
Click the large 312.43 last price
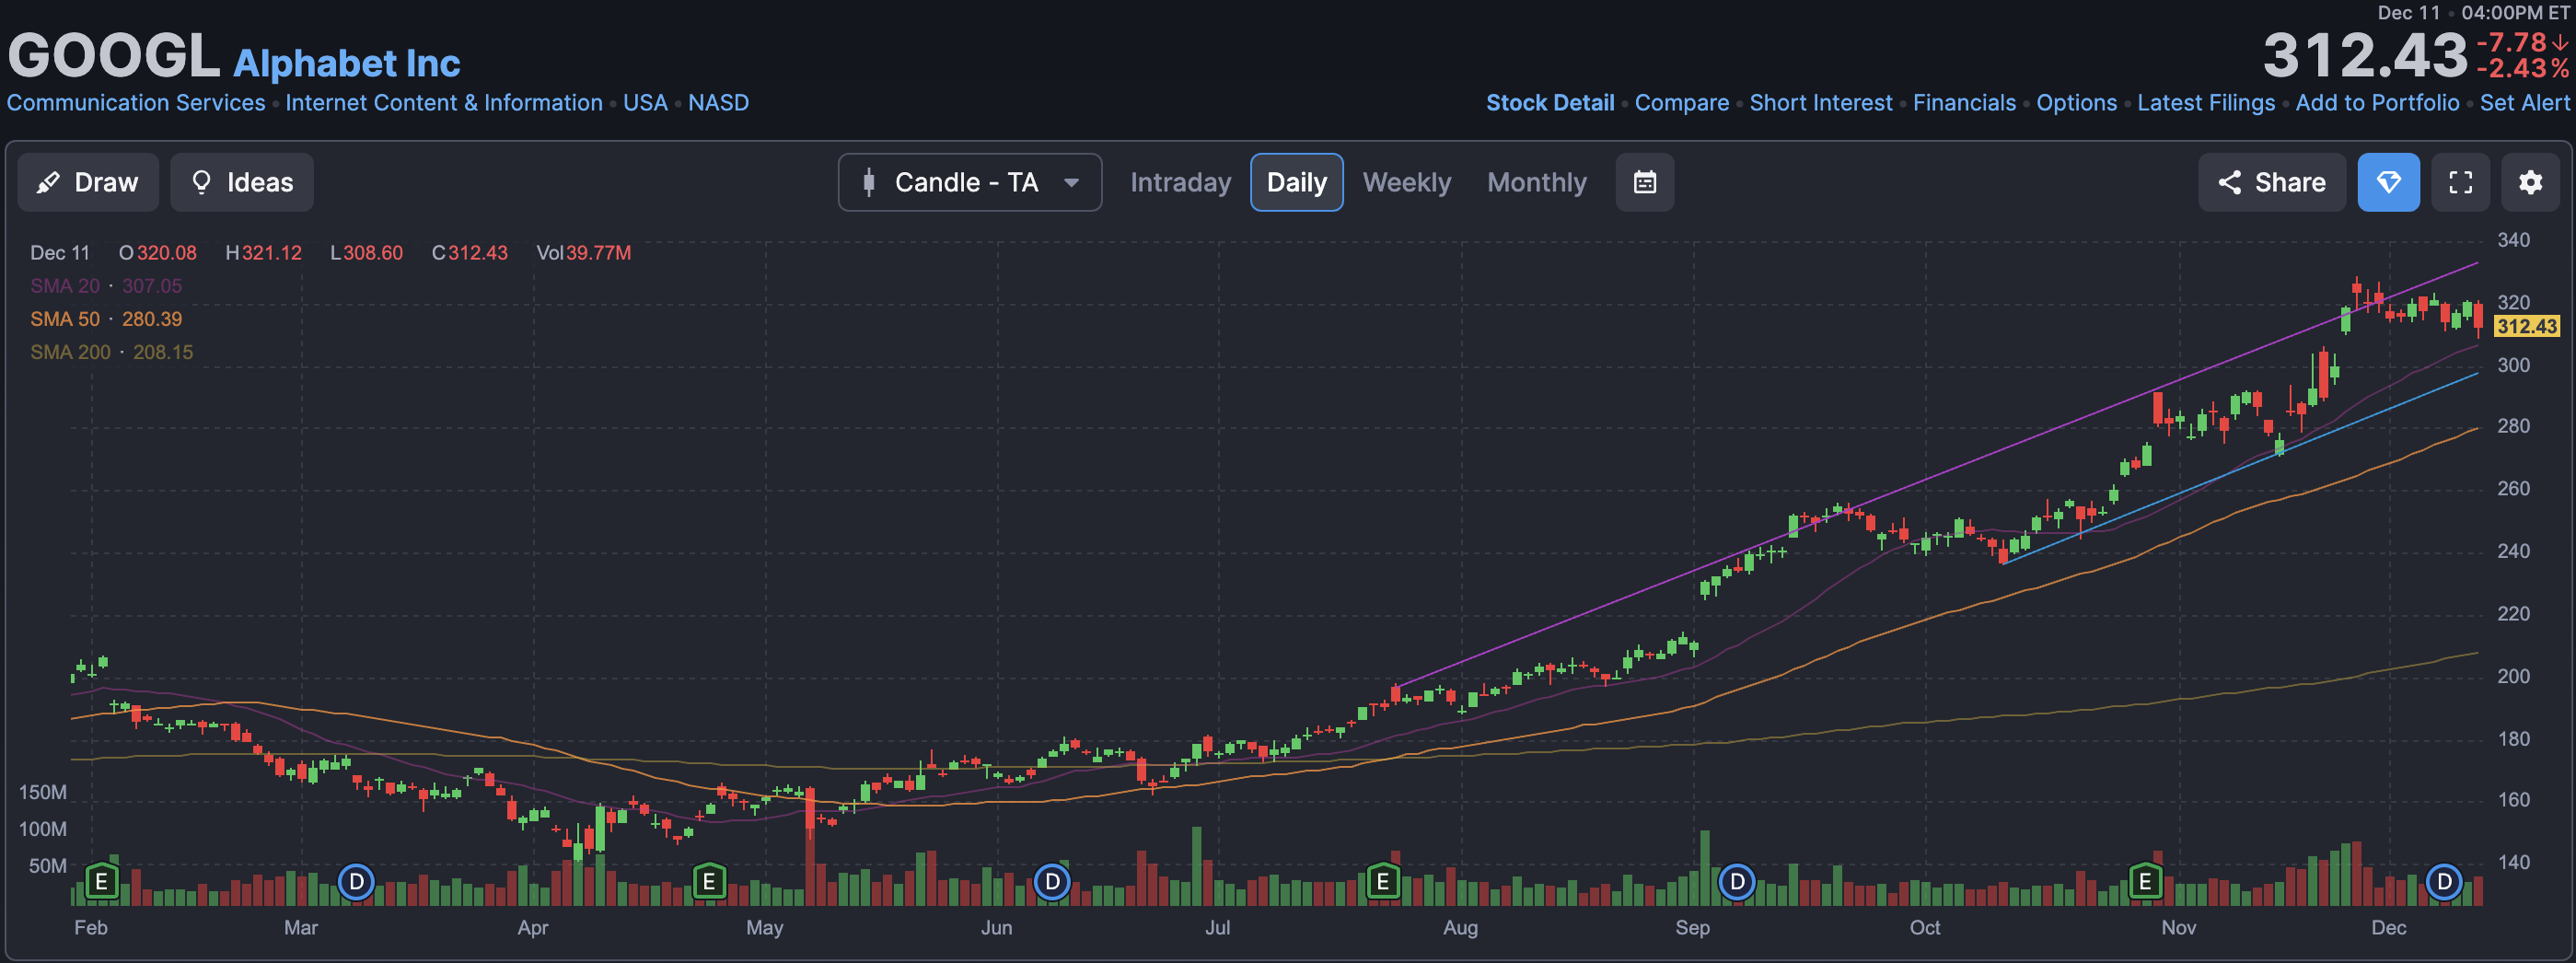click(2366, 55)
